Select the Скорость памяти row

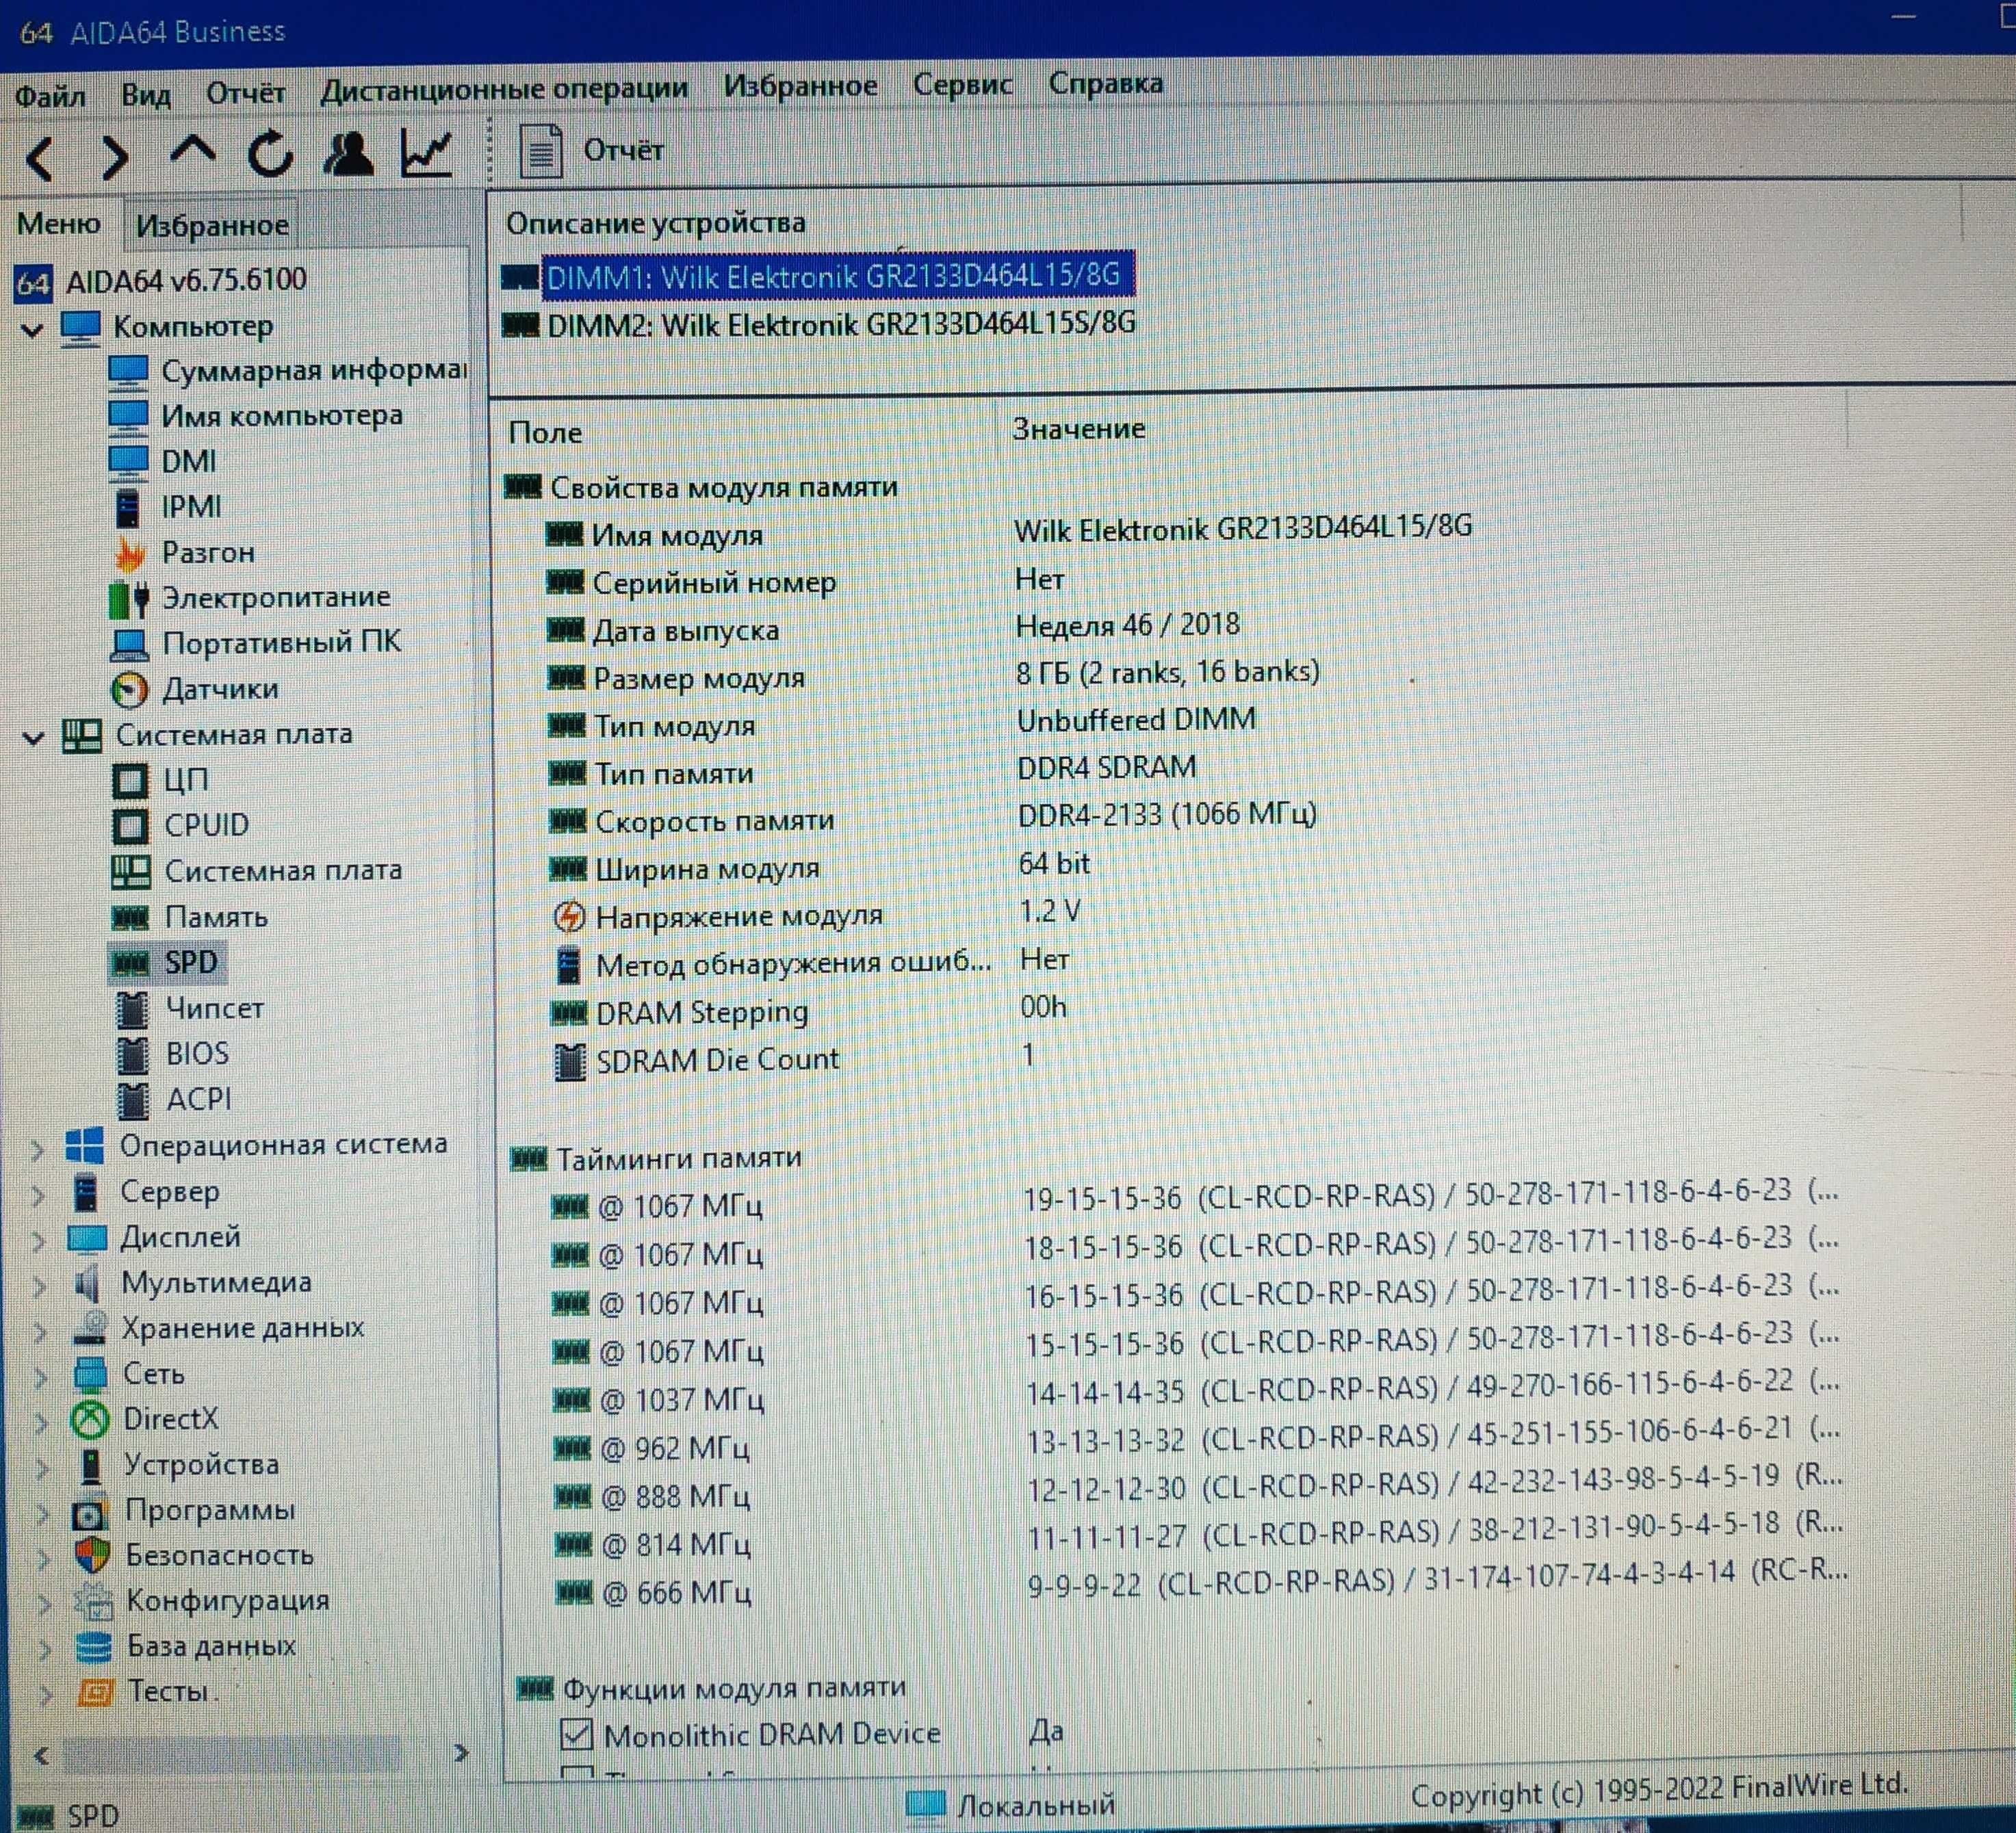coord(932,819)
